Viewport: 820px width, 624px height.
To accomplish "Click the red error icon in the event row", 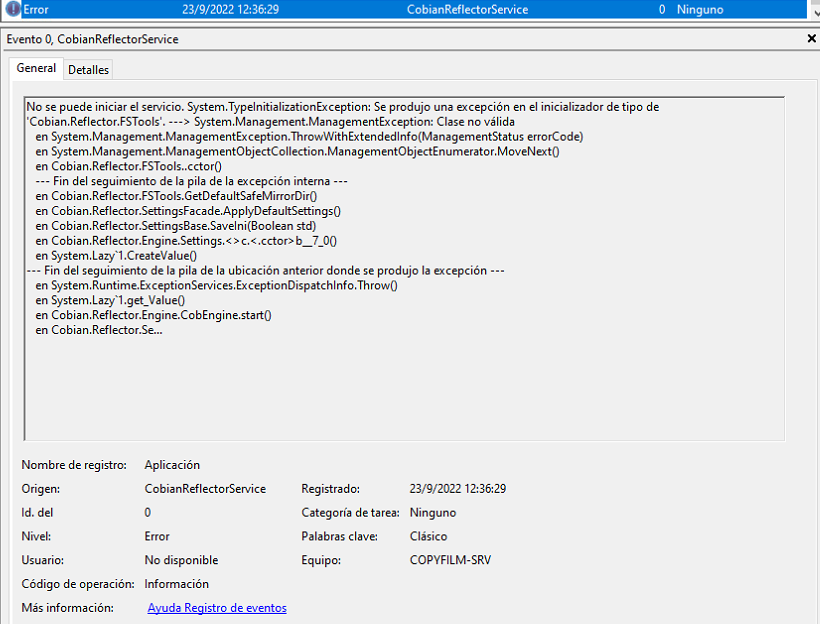I will tap(13, 9).
